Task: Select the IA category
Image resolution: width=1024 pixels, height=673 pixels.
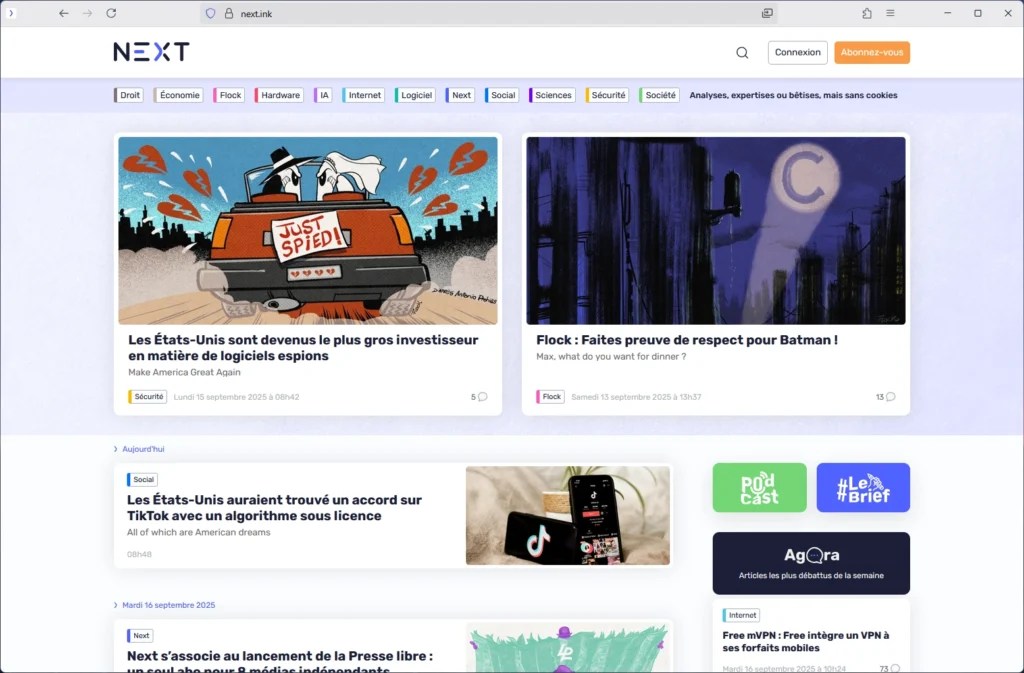Action: [x=323, y=95]
